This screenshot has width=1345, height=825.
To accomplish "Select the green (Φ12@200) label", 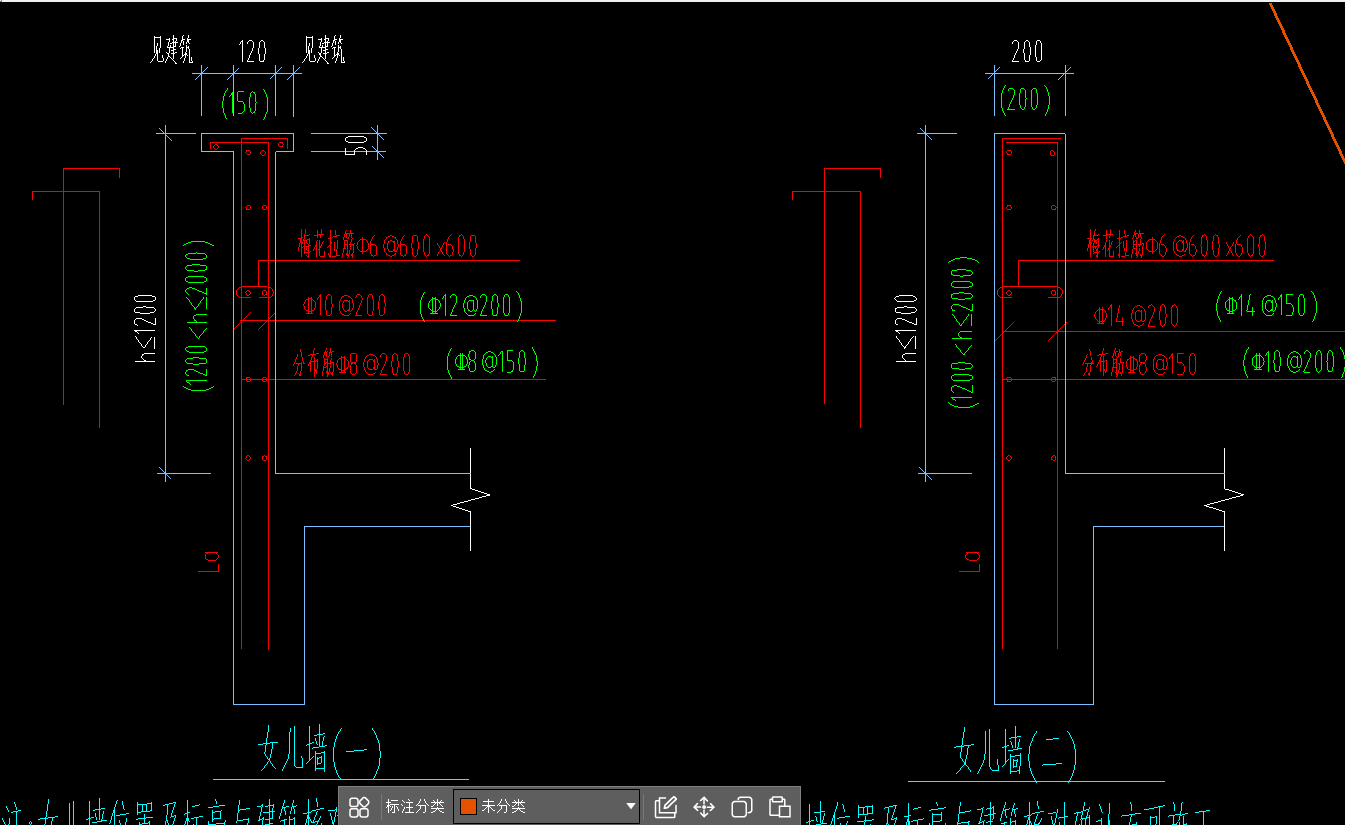I will point(471,306).
